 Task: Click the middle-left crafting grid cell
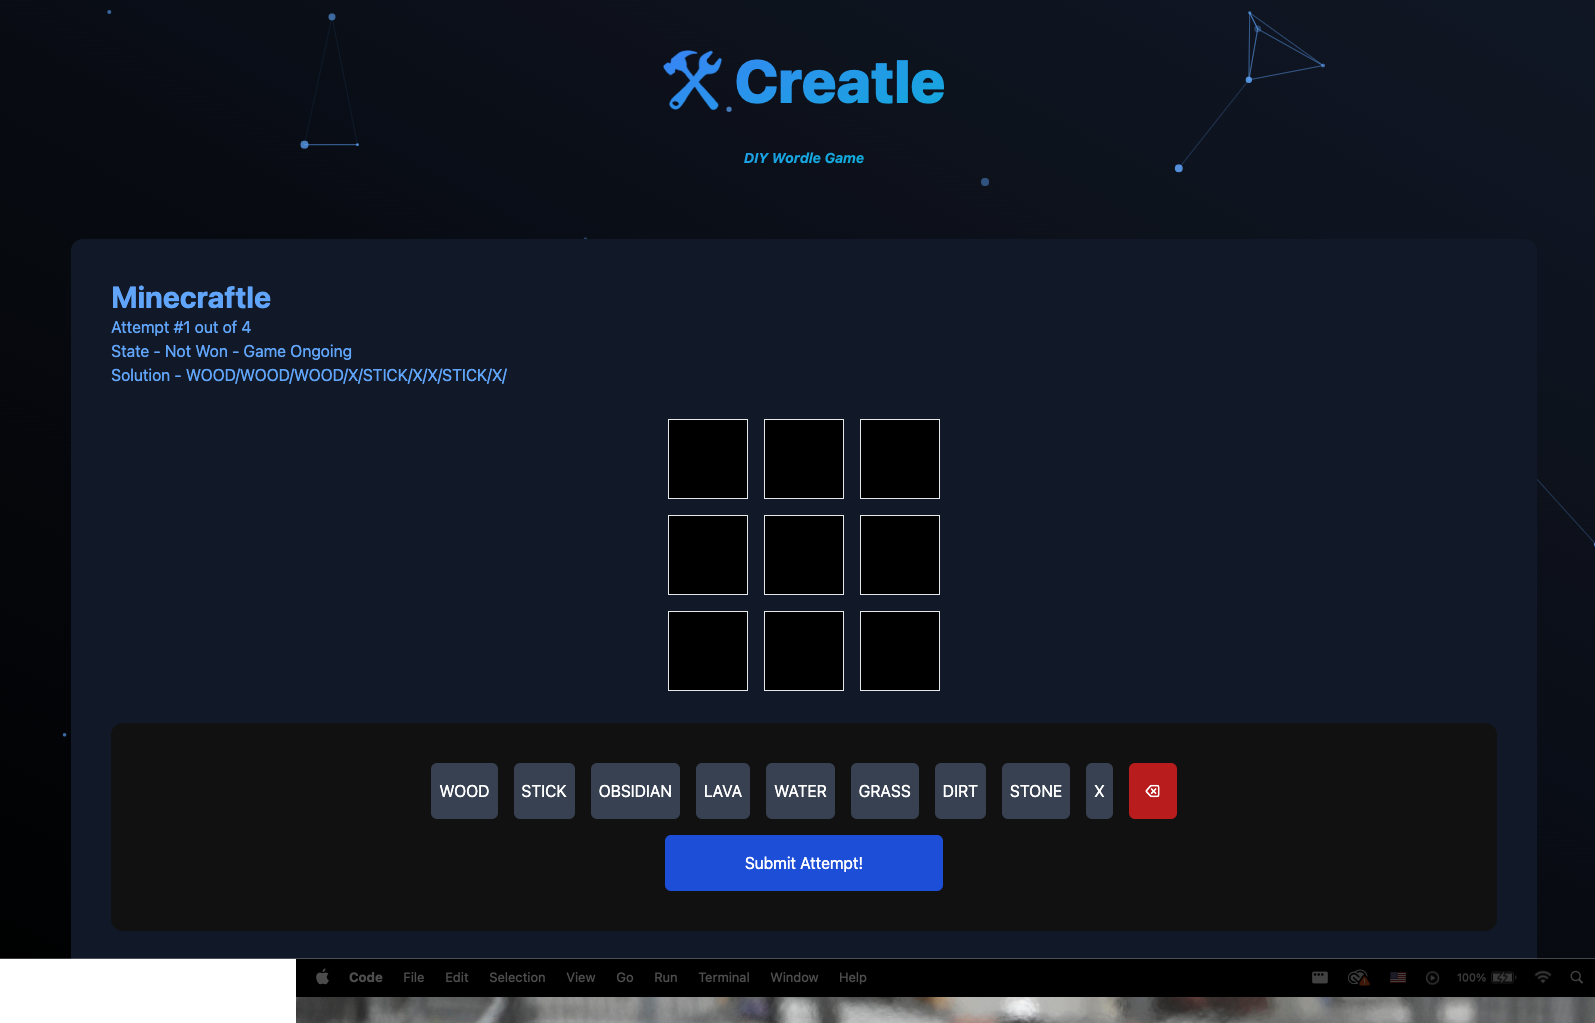[x=708, y=555]
